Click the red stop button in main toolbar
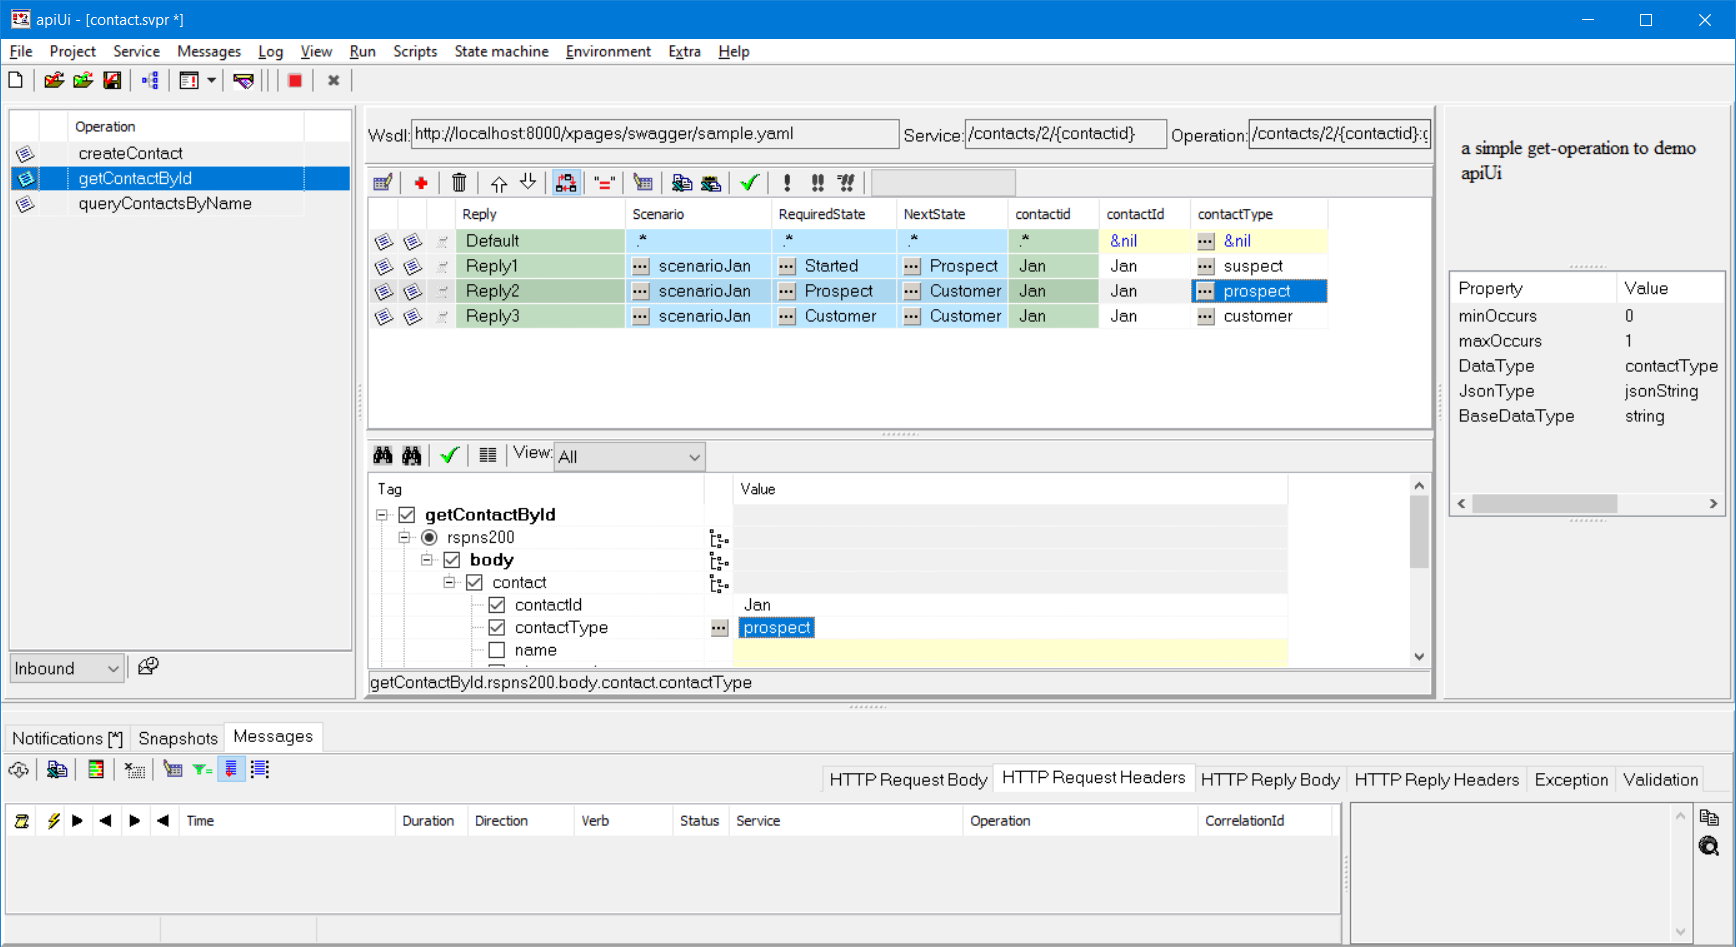1736x947 pixels. pyautogui.click(x=295, y=80)
